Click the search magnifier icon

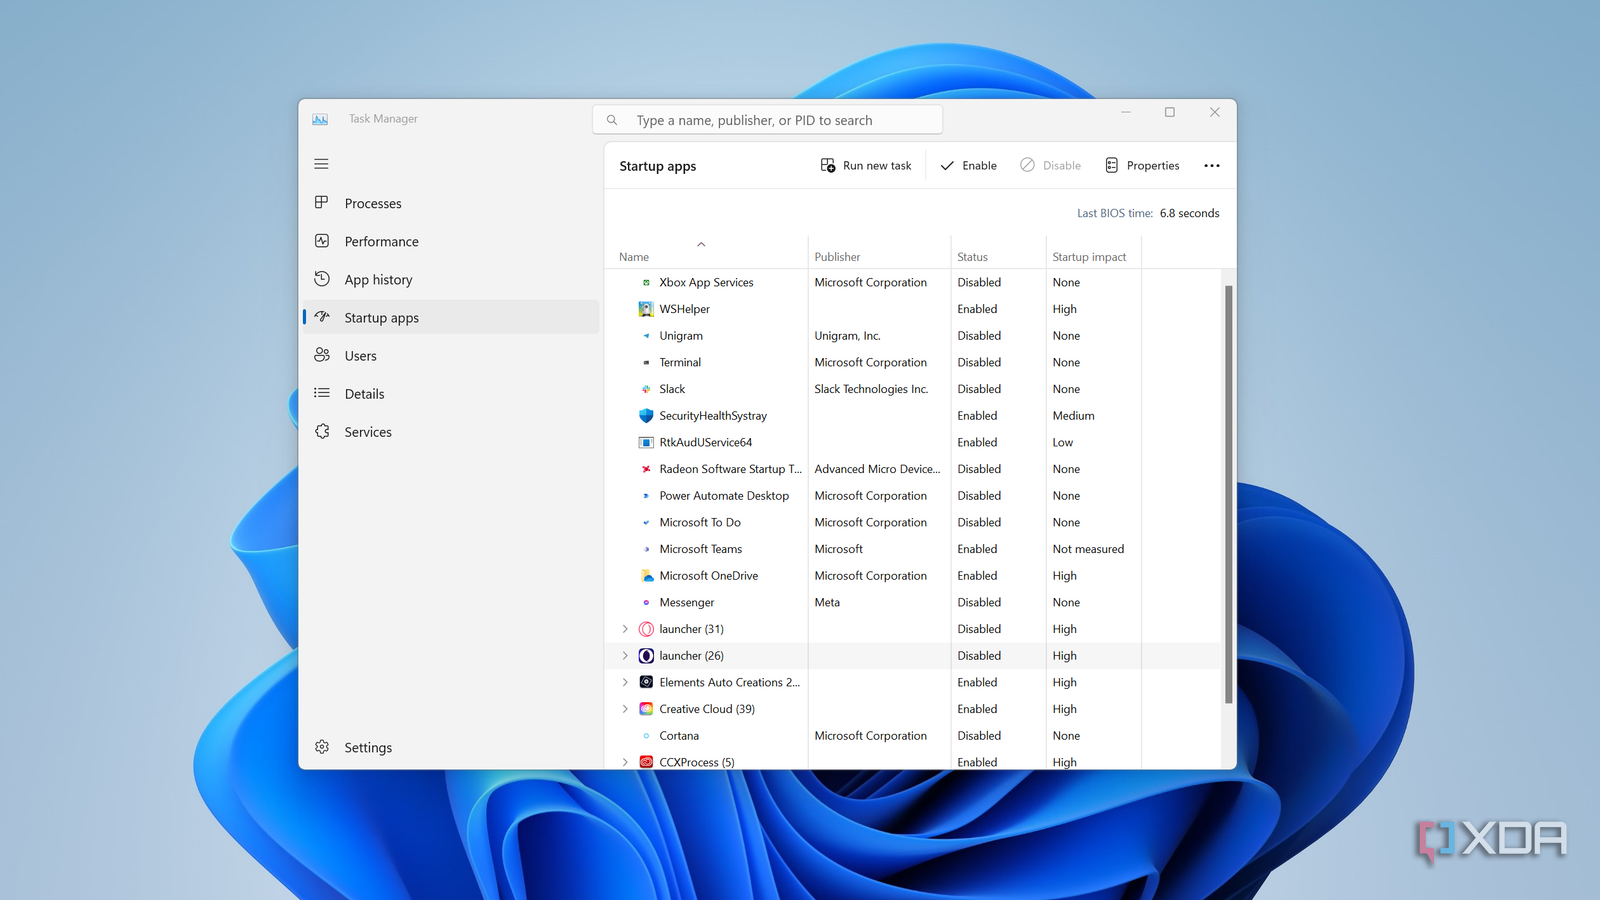coord(612,119)
